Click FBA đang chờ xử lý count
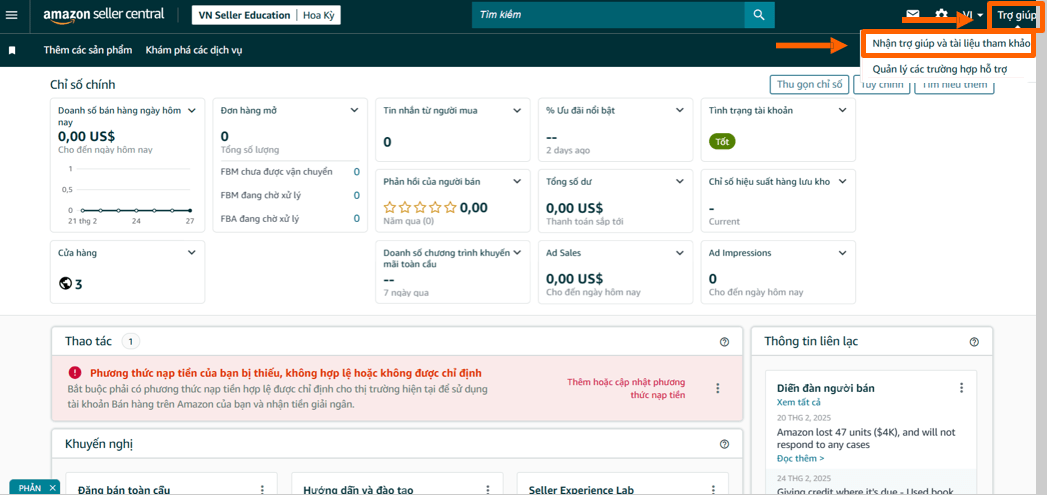The height and width of the screenshot is (495, 1047). coord(357,218)
